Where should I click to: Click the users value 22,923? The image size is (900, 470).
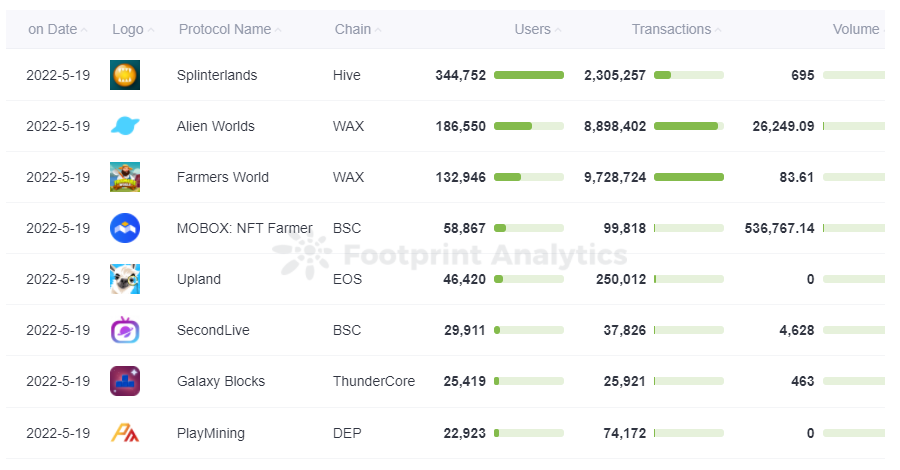tap(464, 433)
